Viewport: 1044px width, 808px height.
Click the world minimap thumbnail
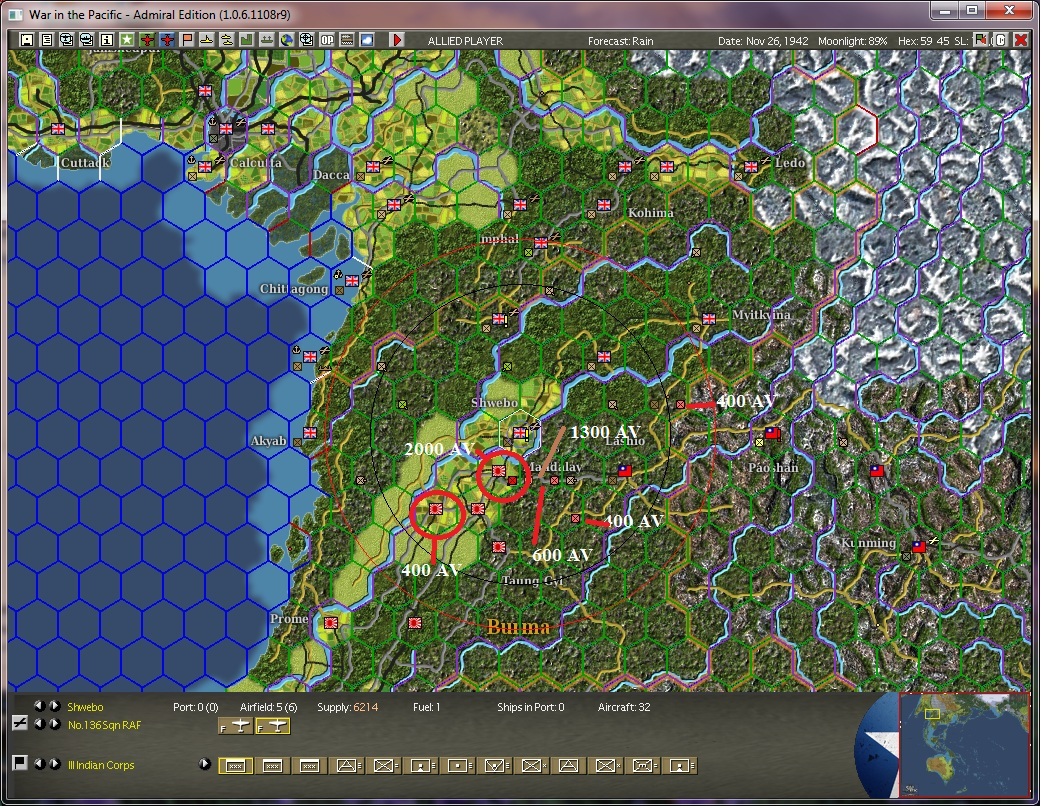pos(964,745)
